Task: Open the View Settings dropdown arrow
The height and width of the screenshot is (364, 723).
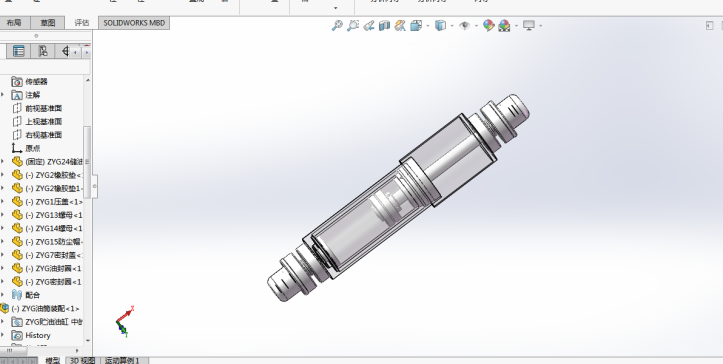Action: coord(540,26)
